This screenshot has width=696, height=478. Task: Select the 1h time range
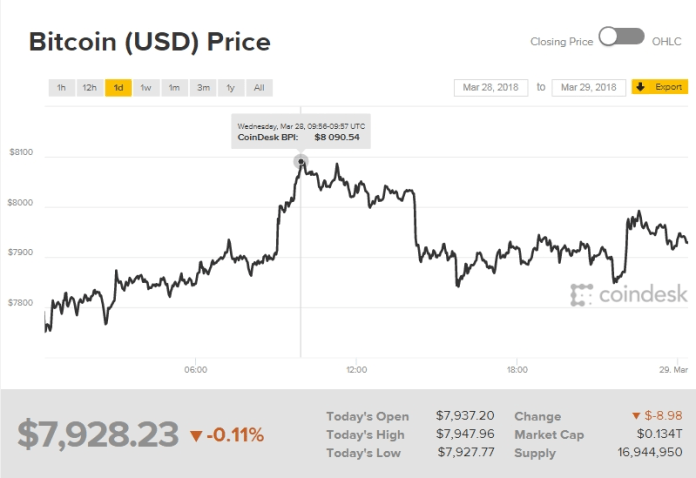tap(61, 88)
